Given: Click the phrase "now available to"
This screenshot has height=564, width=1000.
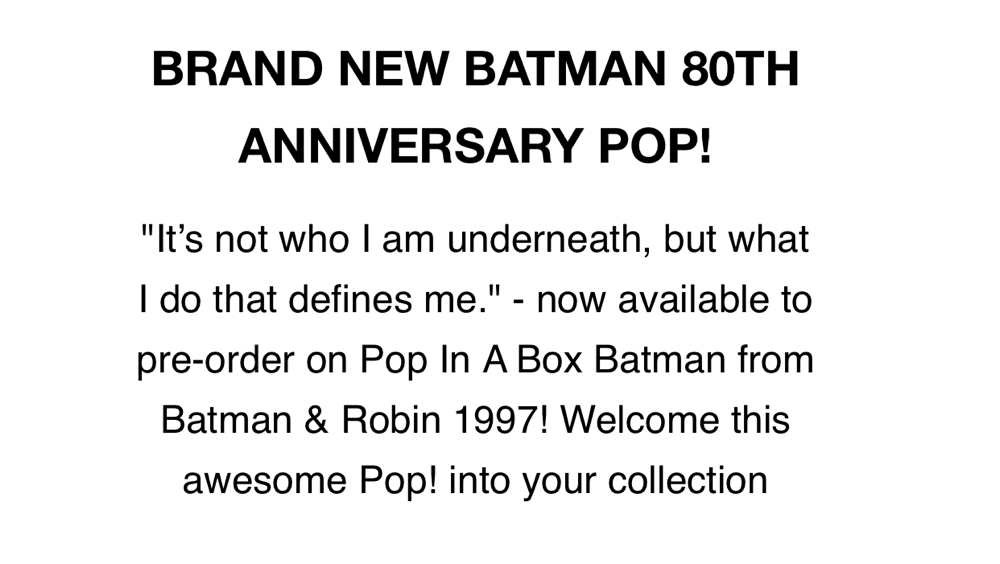Looking at the screenshot, I should click(674, 300).
